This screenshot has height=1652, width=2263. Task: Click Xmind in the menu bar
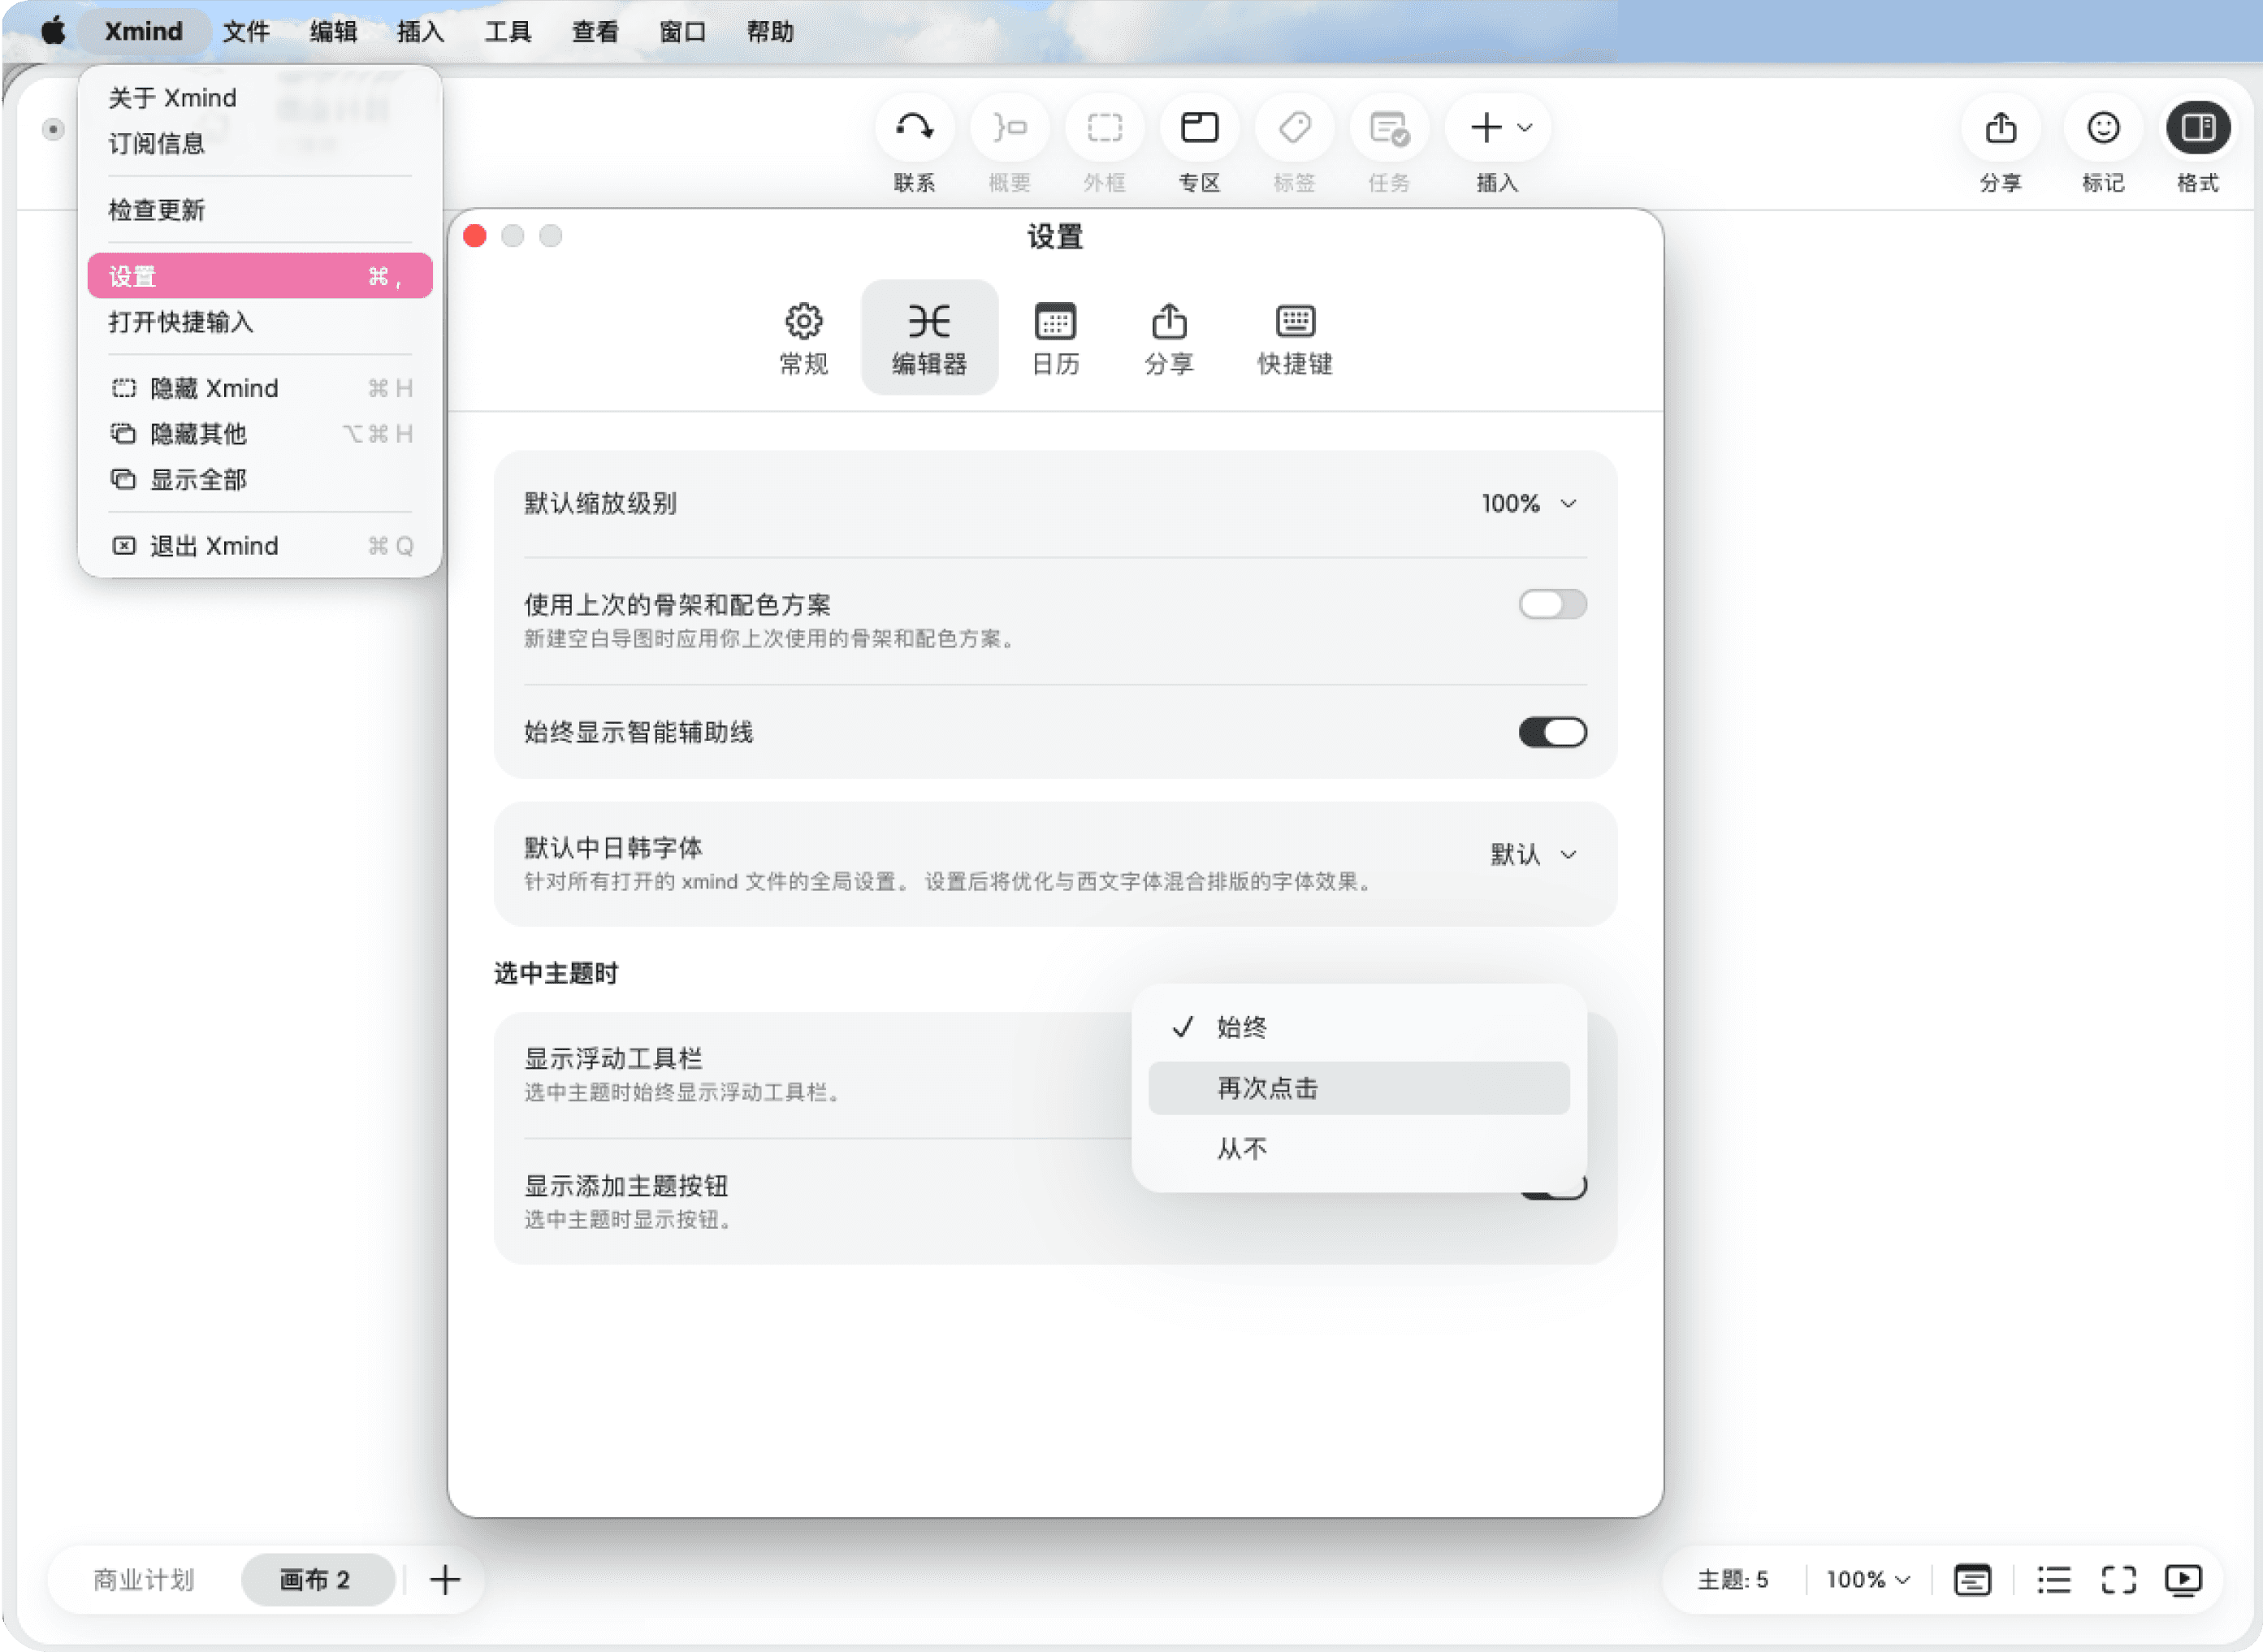click(144, 31)
